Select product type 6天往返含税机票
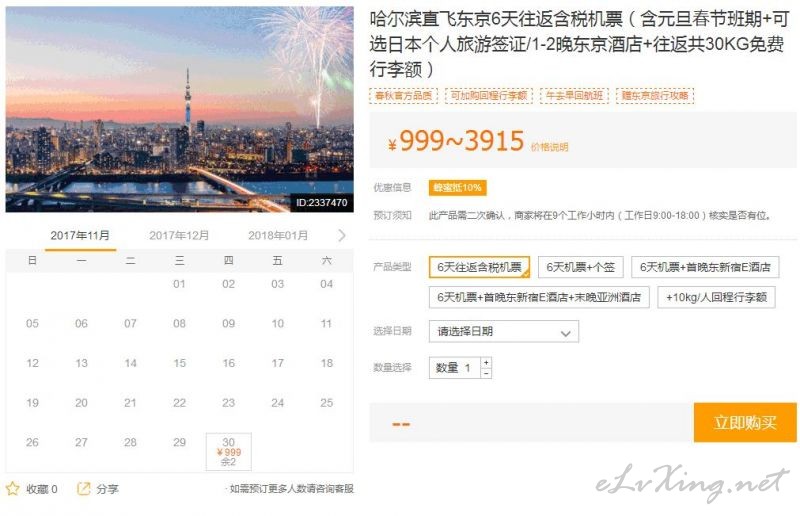 coord(479,267)
